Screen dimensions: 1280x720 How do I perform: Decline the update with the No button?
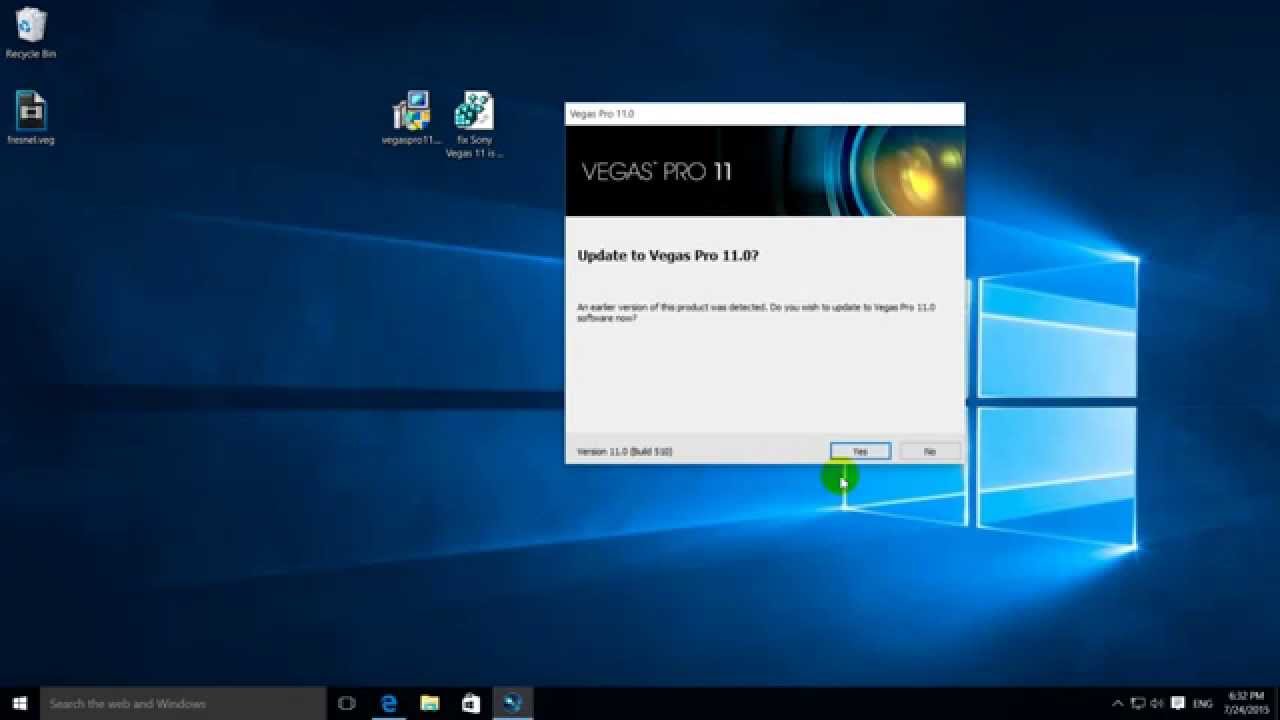click(930, 451)
